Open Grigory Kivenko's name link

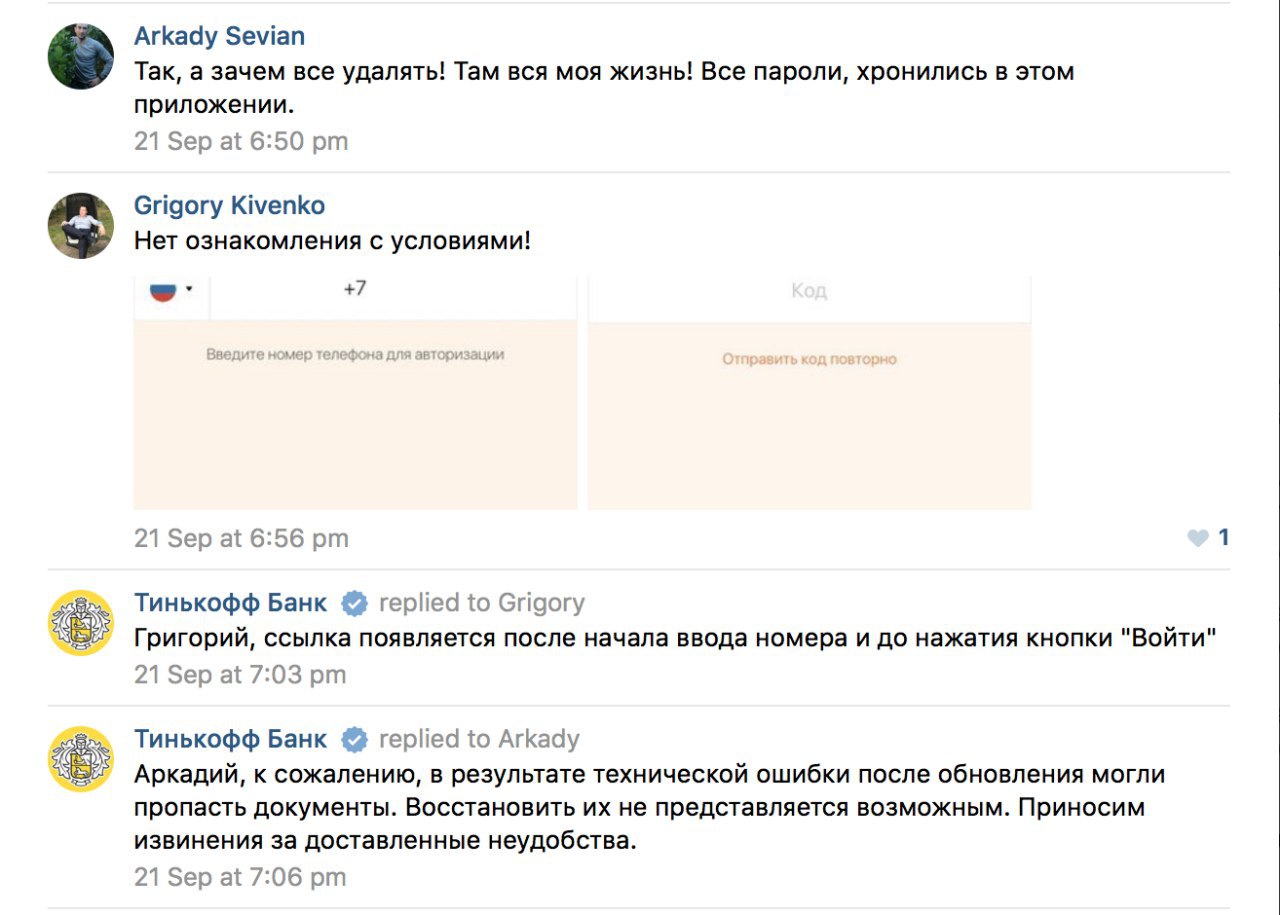229,206
